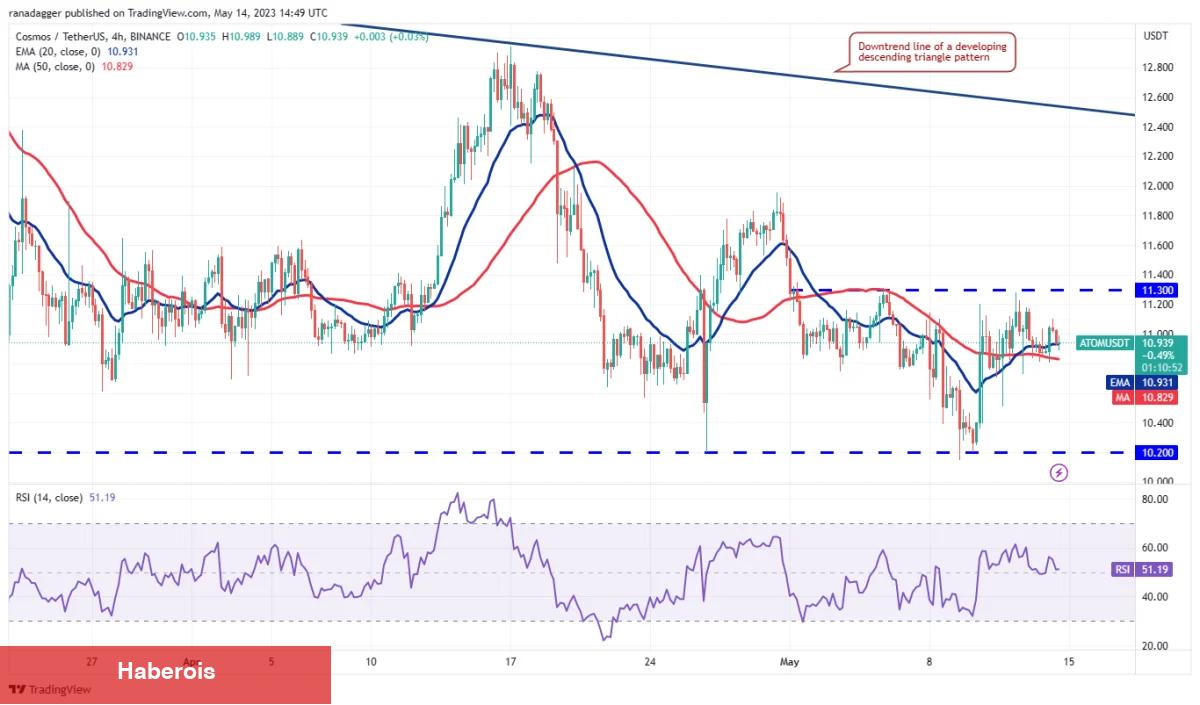The height and width of the screenshot is (705, 1200).
Task: Click the downtrend line annotation text box
Action: click(x=932, y=52)
